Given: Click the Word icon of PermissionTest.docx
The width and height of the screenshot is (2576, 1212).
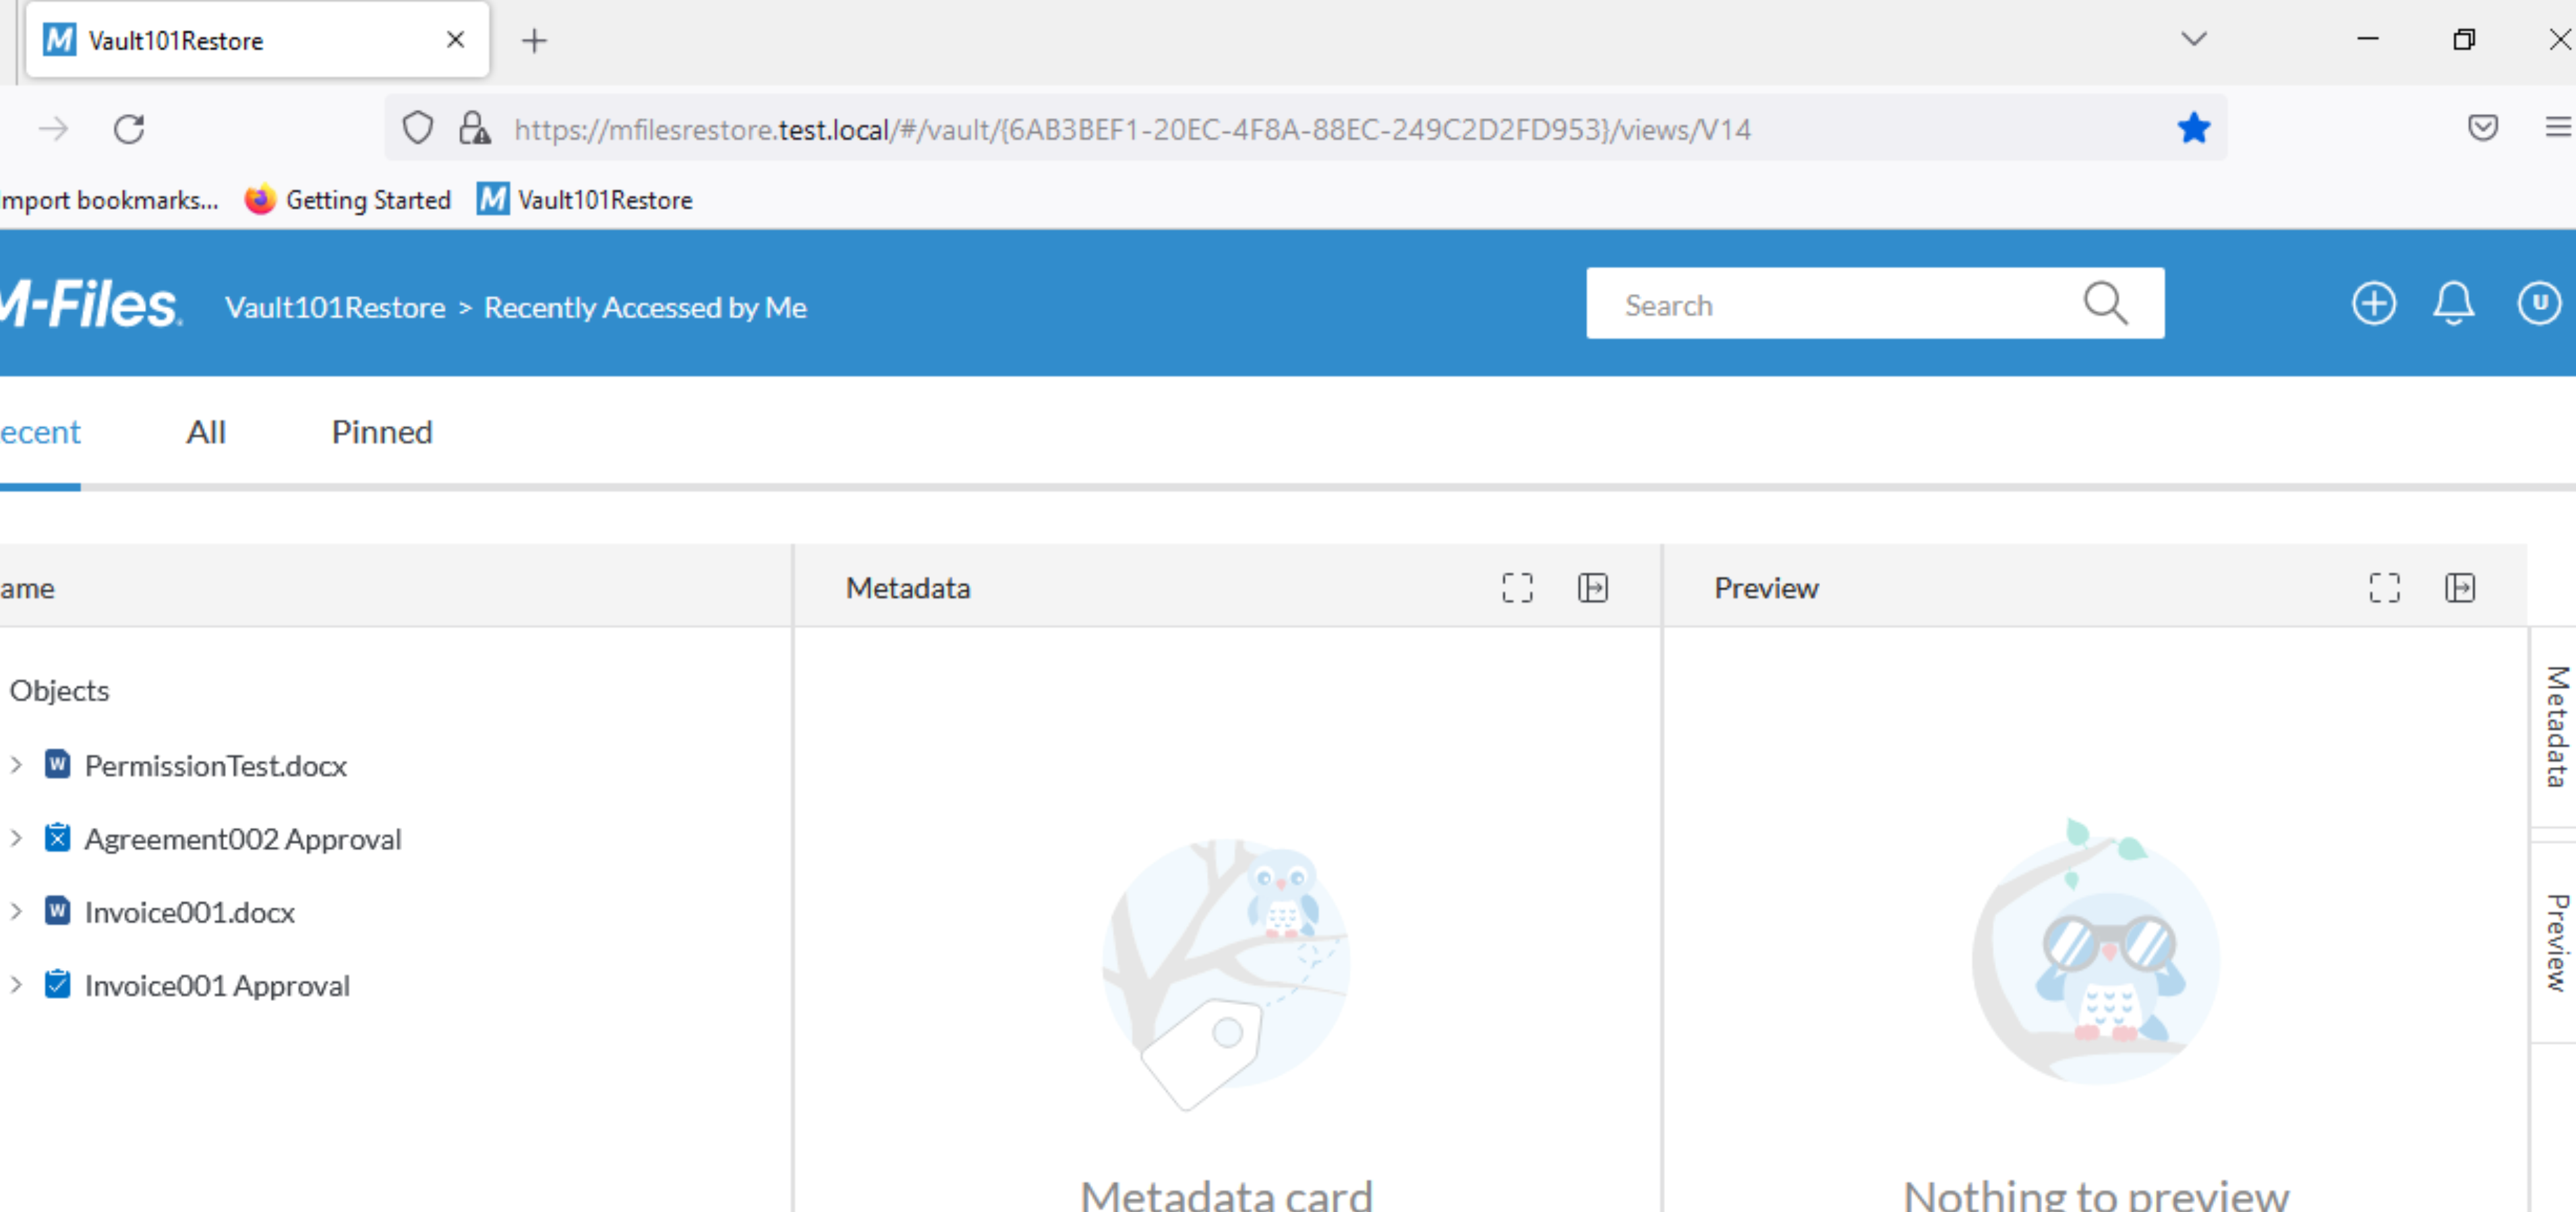Looking at the screenshot, I should pos(58,765).
